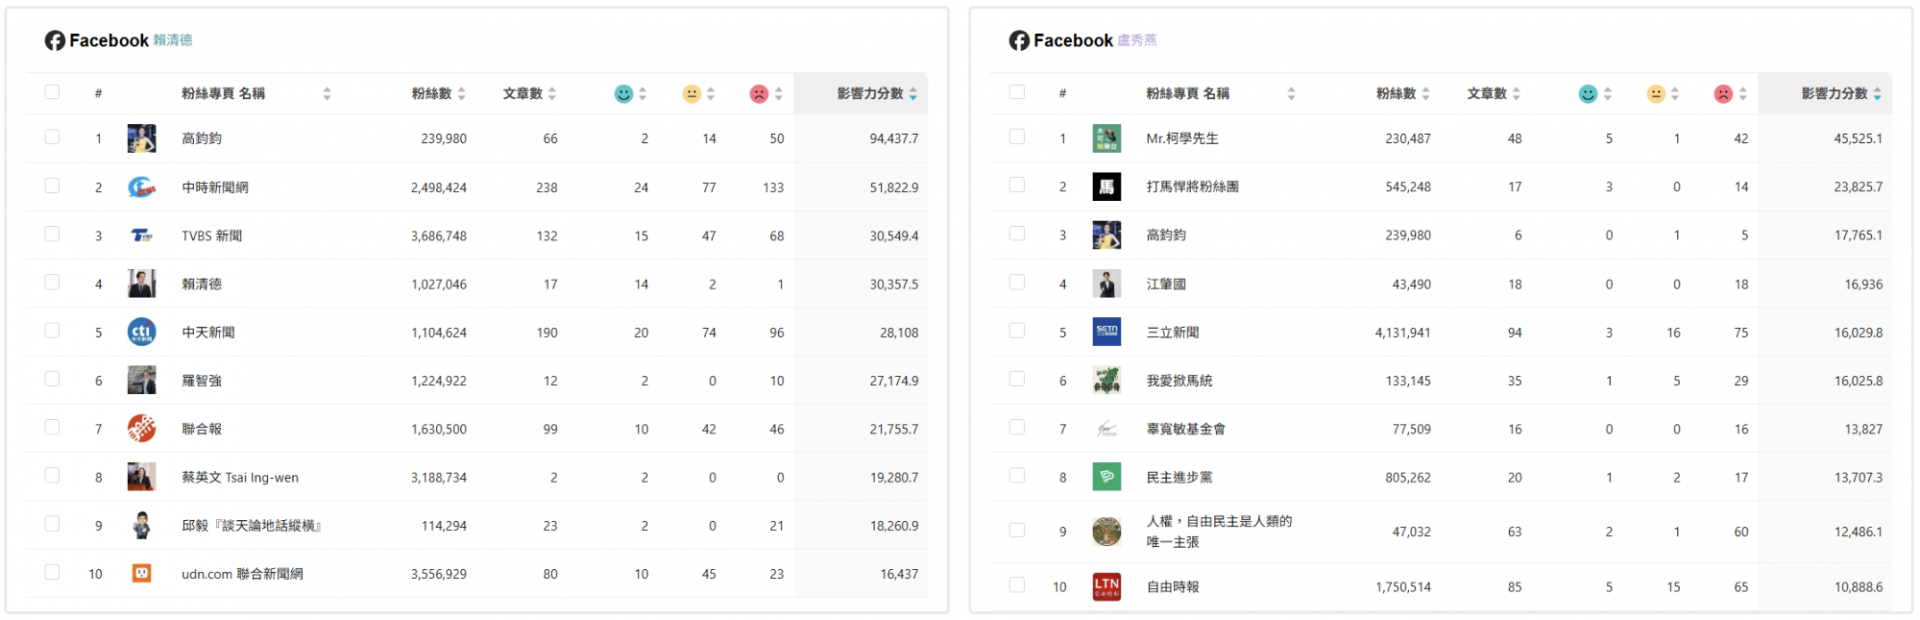The image size is (1920, 620).
Task: Click the 盧秀燕 label beside Facebook title
Action: coord(1137,40)
